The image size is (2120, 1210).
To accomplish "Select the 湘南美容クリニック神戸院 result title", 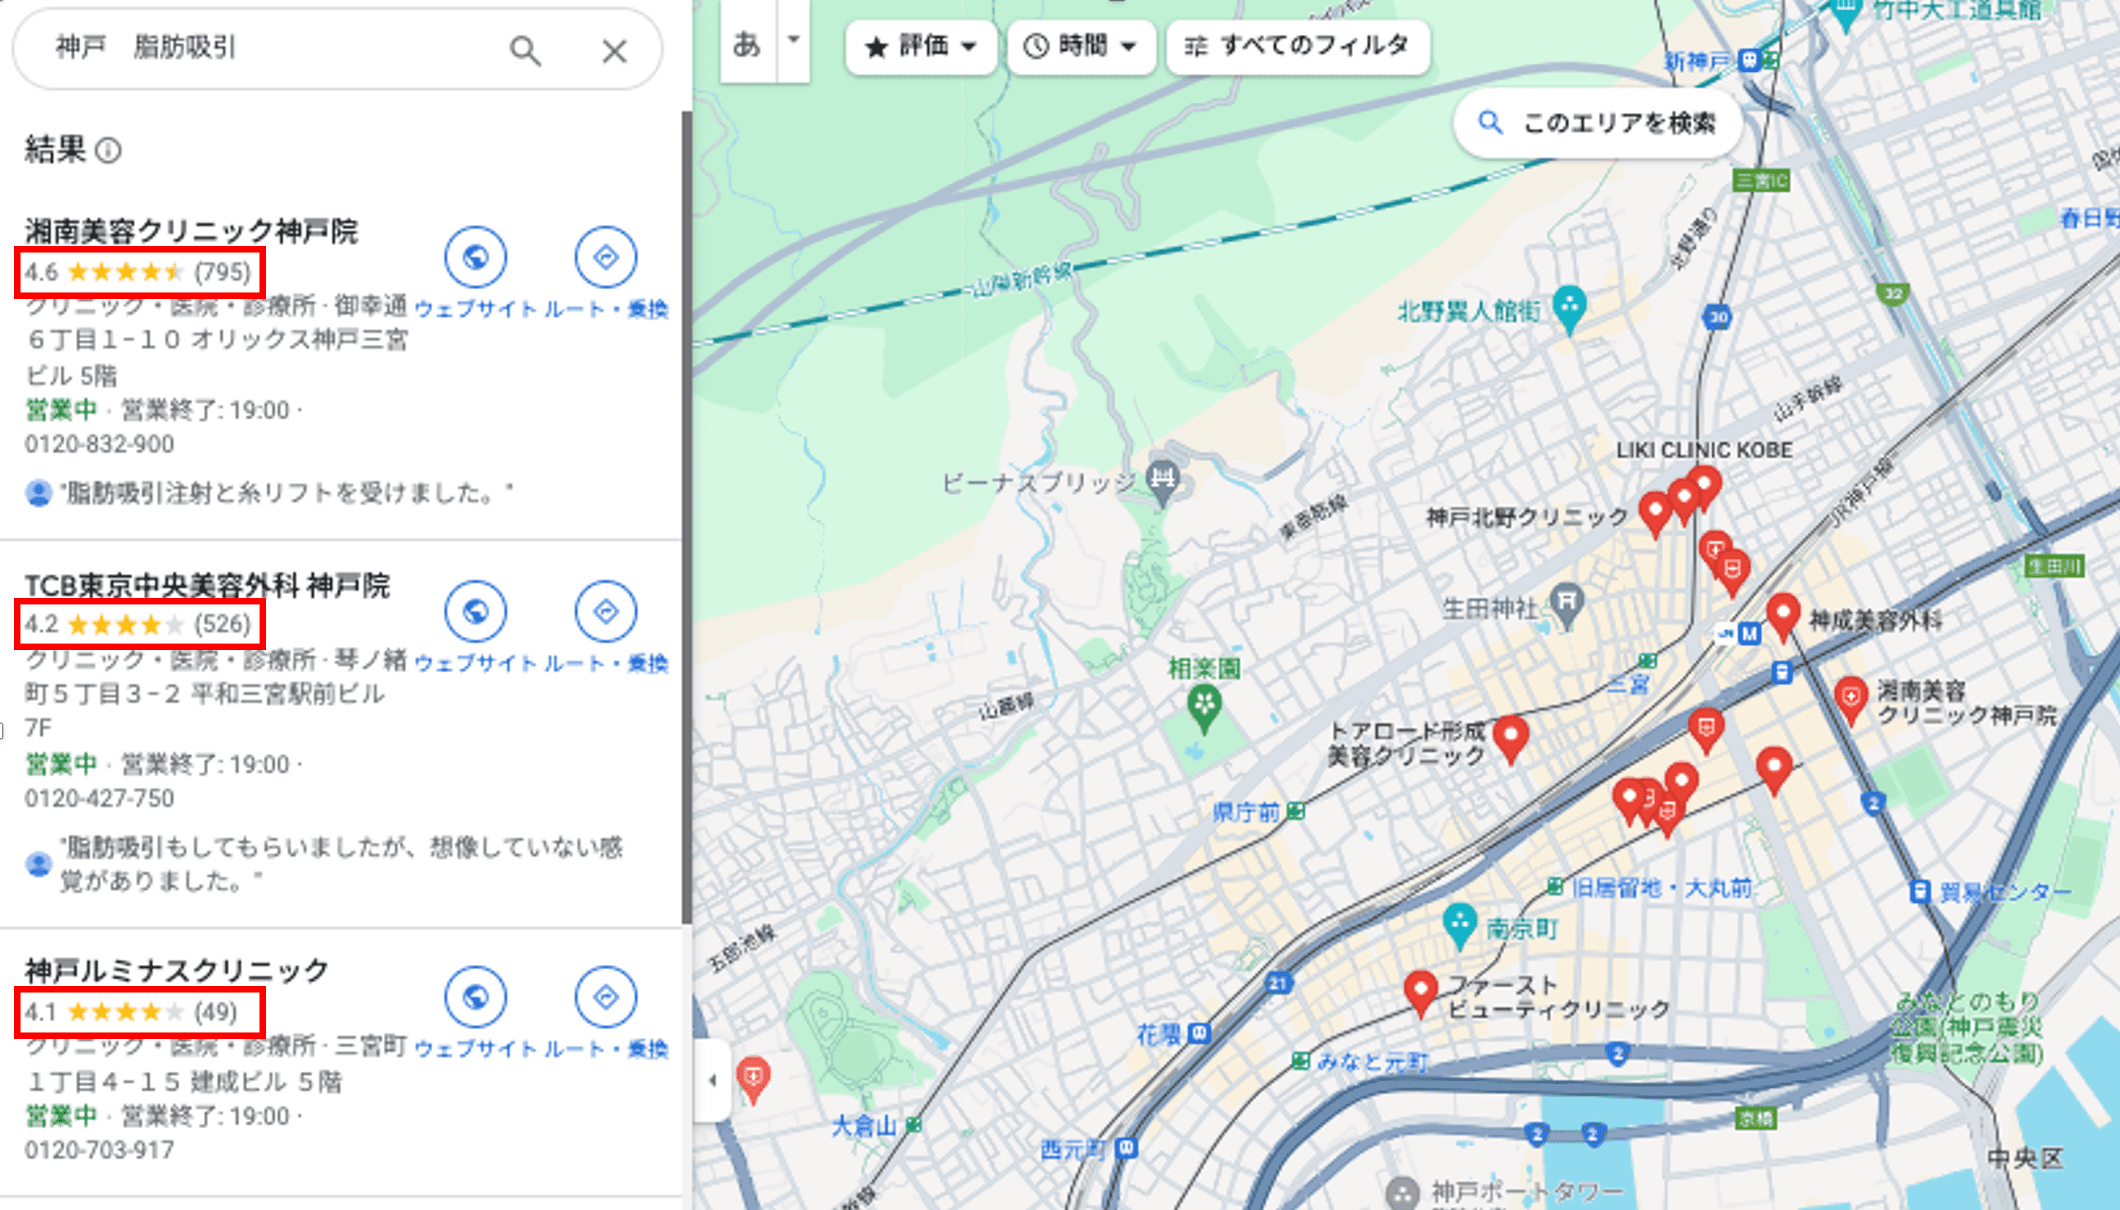I will (191, 231).
